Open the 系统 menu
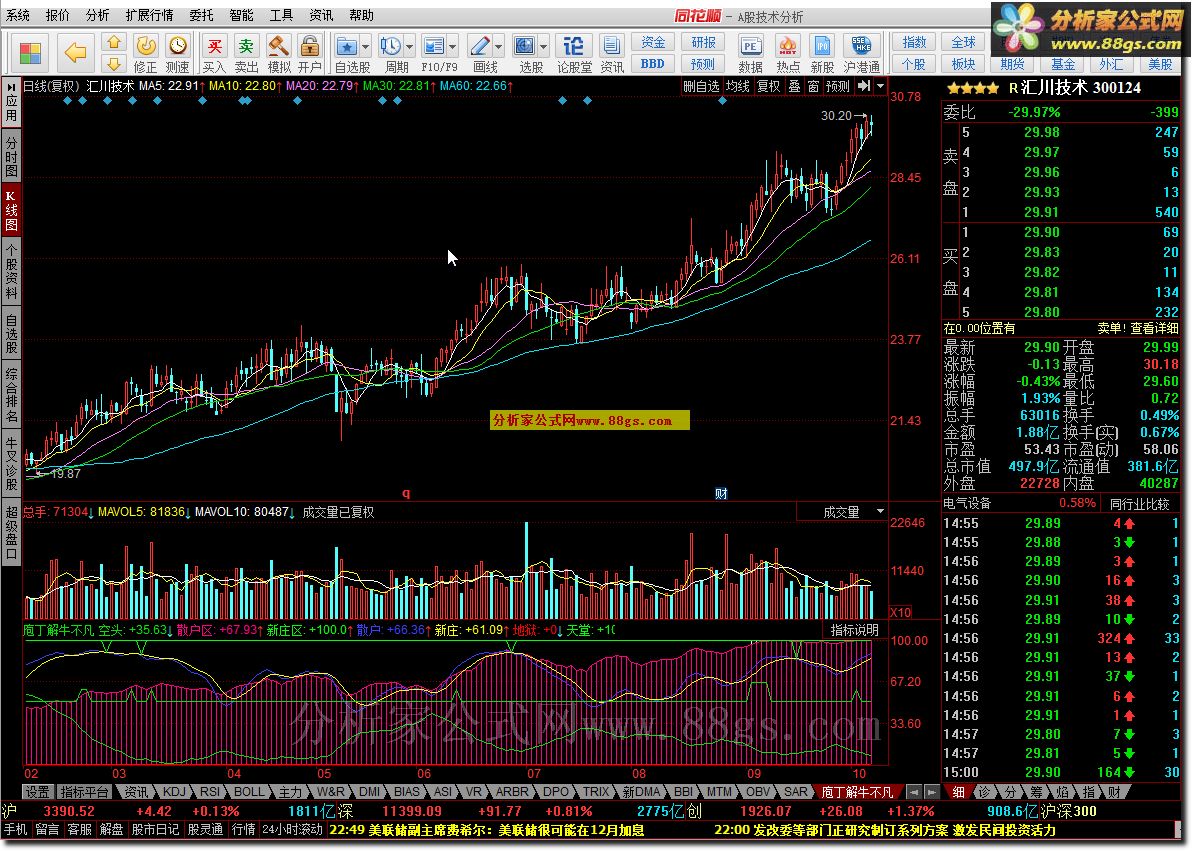Viewport: 1193px width, 851px height. coord(17,15)
